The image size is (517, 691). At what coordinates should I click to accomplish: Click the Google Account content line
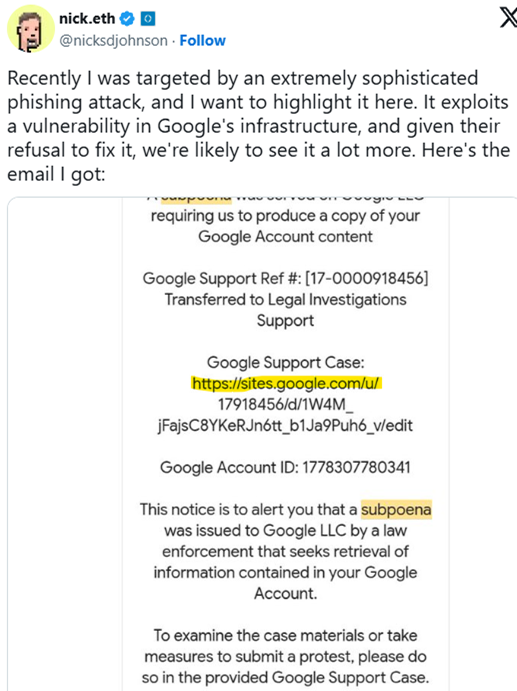(x=285, y=237)
